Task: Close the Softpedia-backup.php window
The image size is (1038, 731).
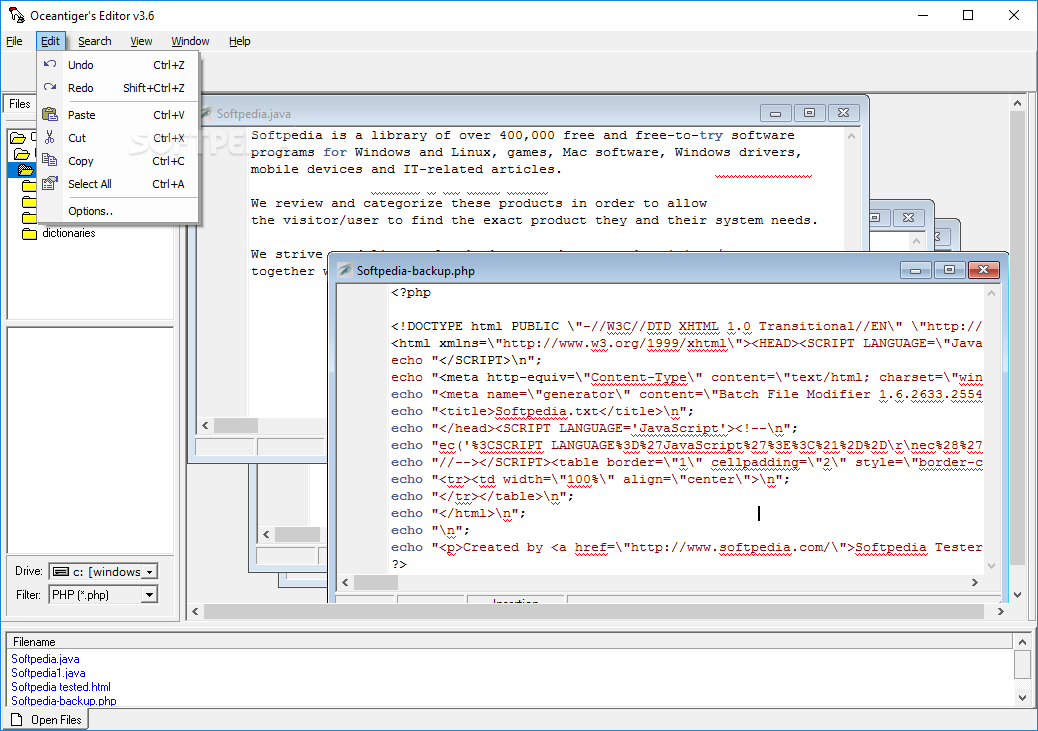Action: [x=984, y=270]
